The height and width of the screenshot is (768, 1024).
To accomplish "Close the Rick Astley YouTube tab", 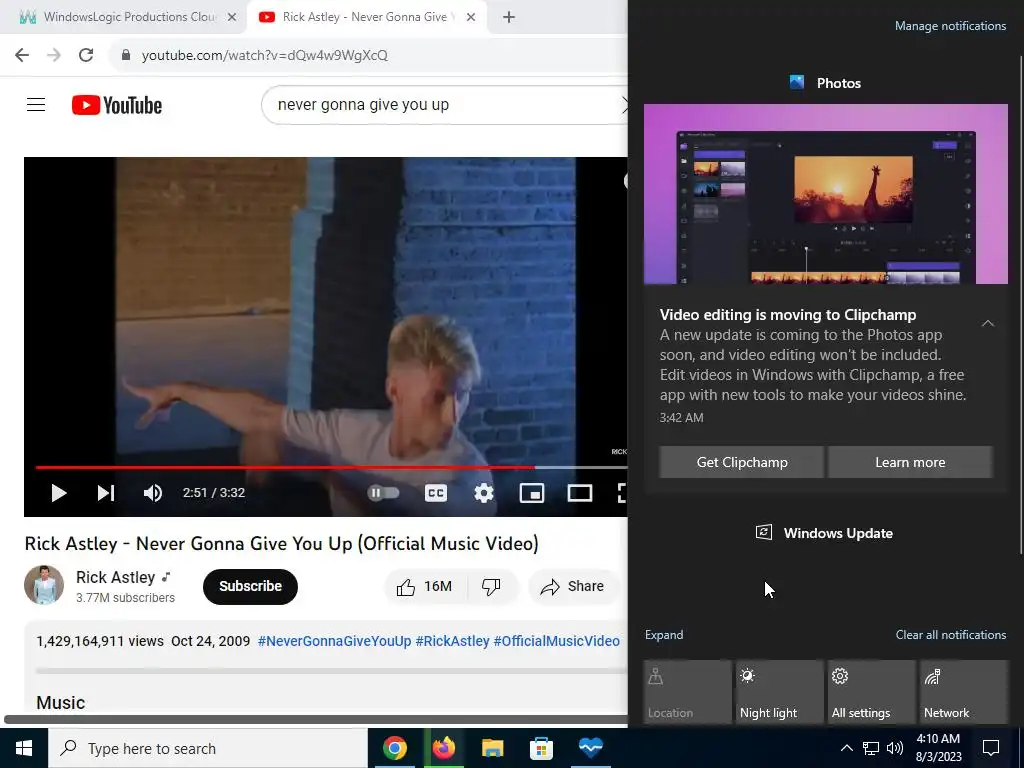I will coord(471,18).
